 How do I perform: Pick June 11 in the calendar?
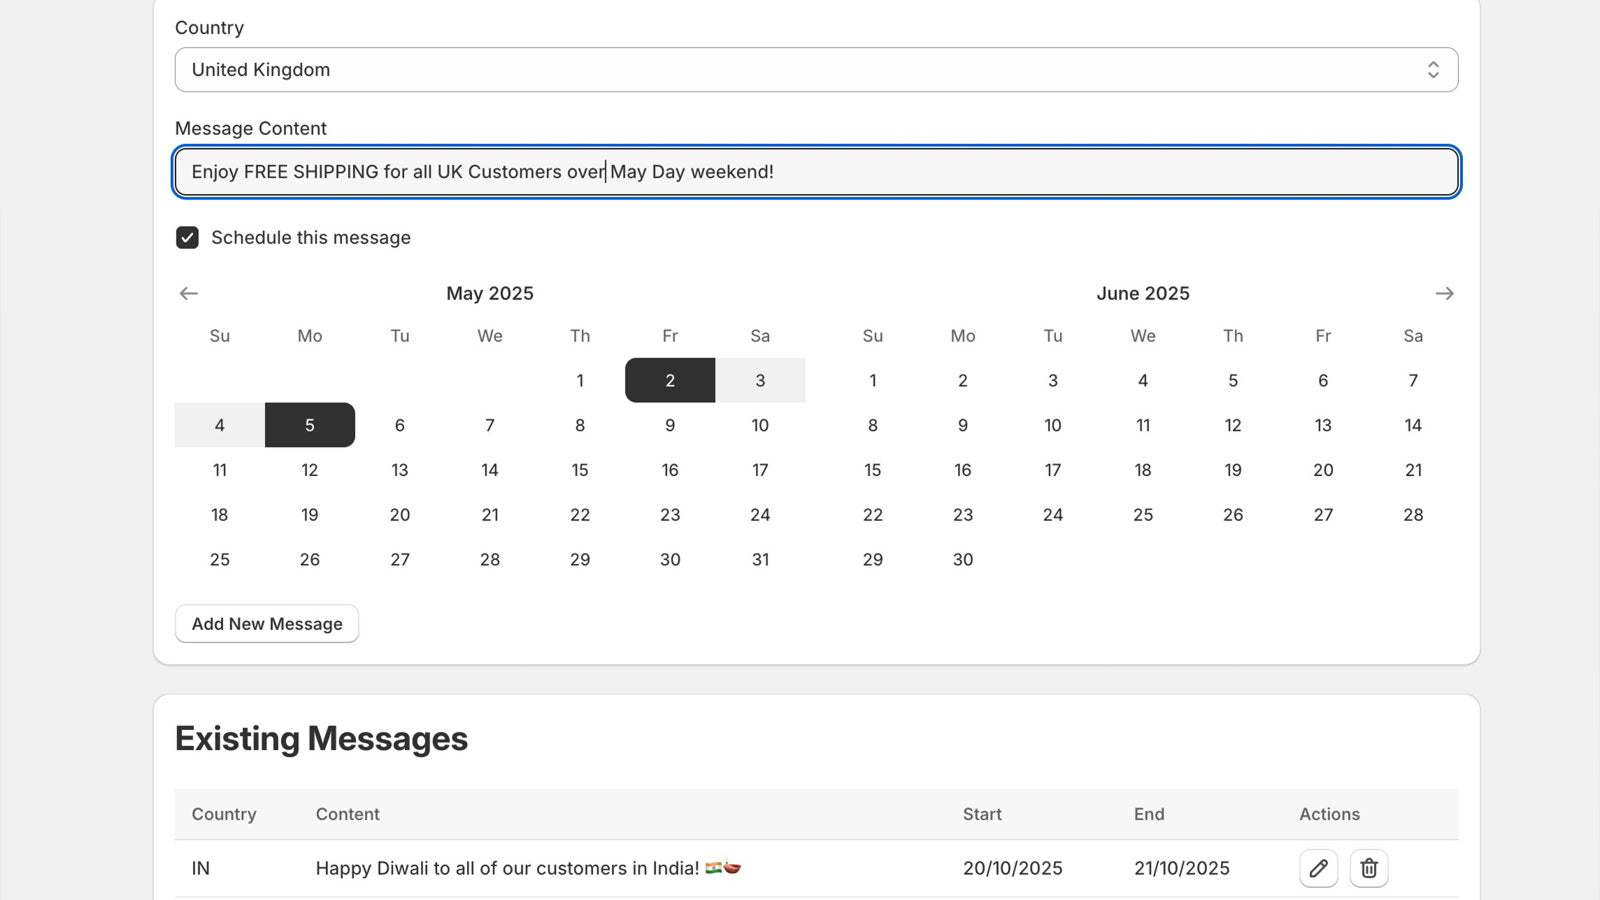click(x=1143, y=425)
